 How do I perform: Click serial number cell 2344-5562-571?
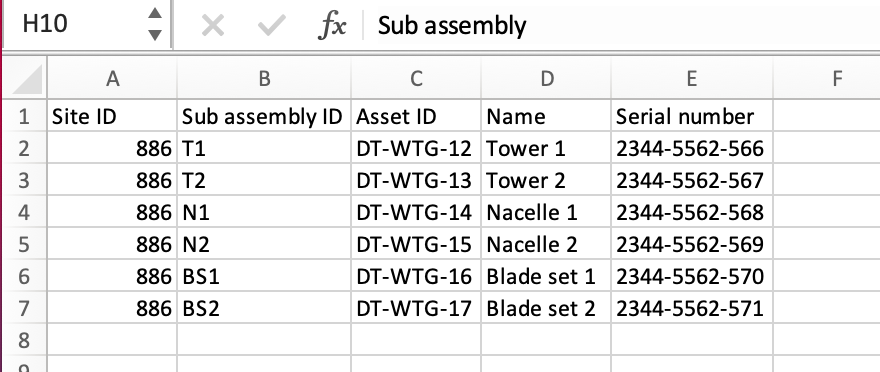click(692, 309)
